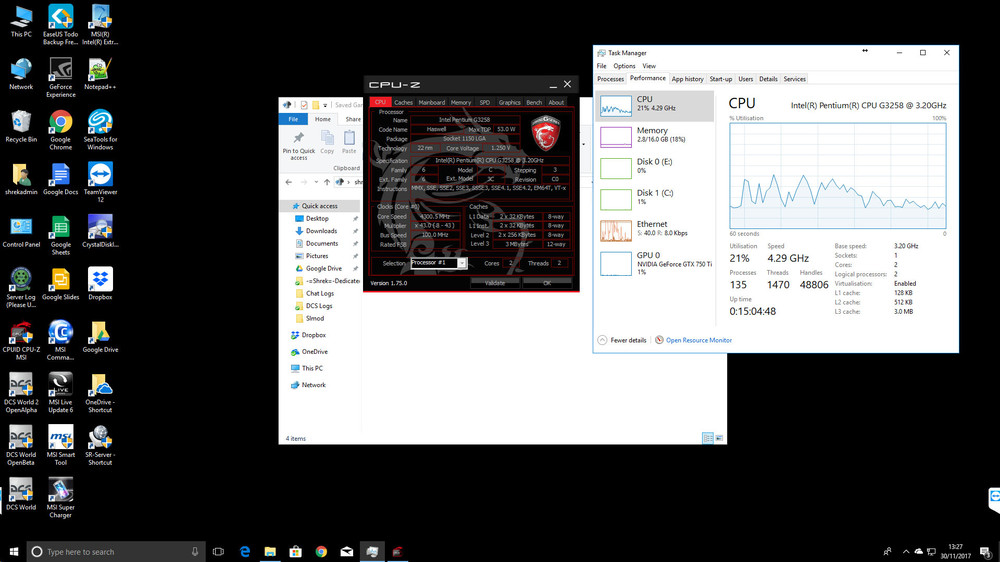The width and height of the screenshot is (1000, 562).
Task: Open Microsoft Store taskbar icon
Action: [295, 552]
